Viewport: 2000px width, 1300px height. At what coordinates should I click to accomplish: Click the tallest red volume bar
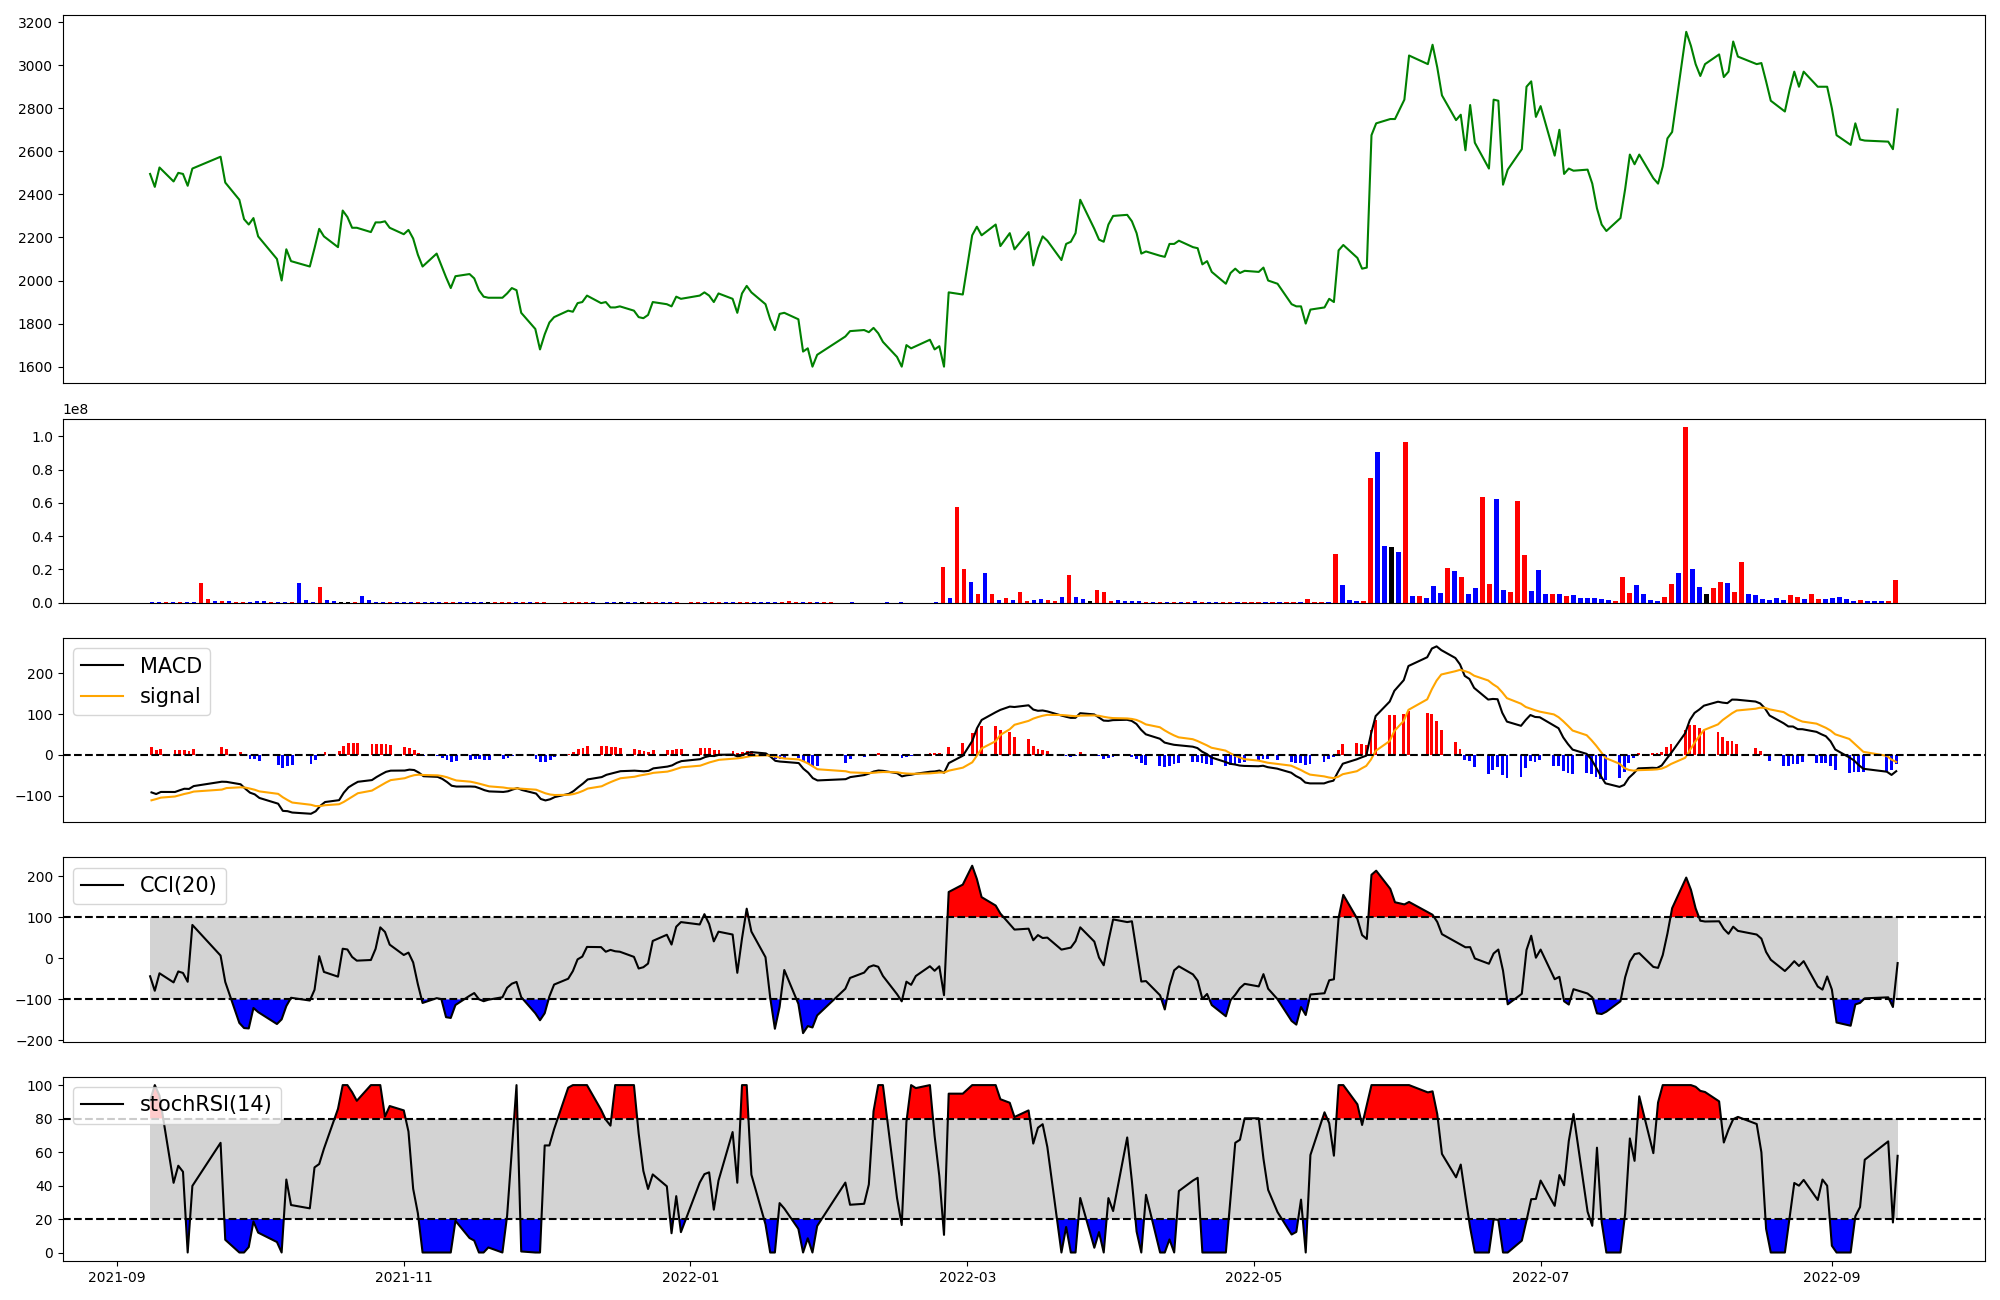[x=1685, y=515]
